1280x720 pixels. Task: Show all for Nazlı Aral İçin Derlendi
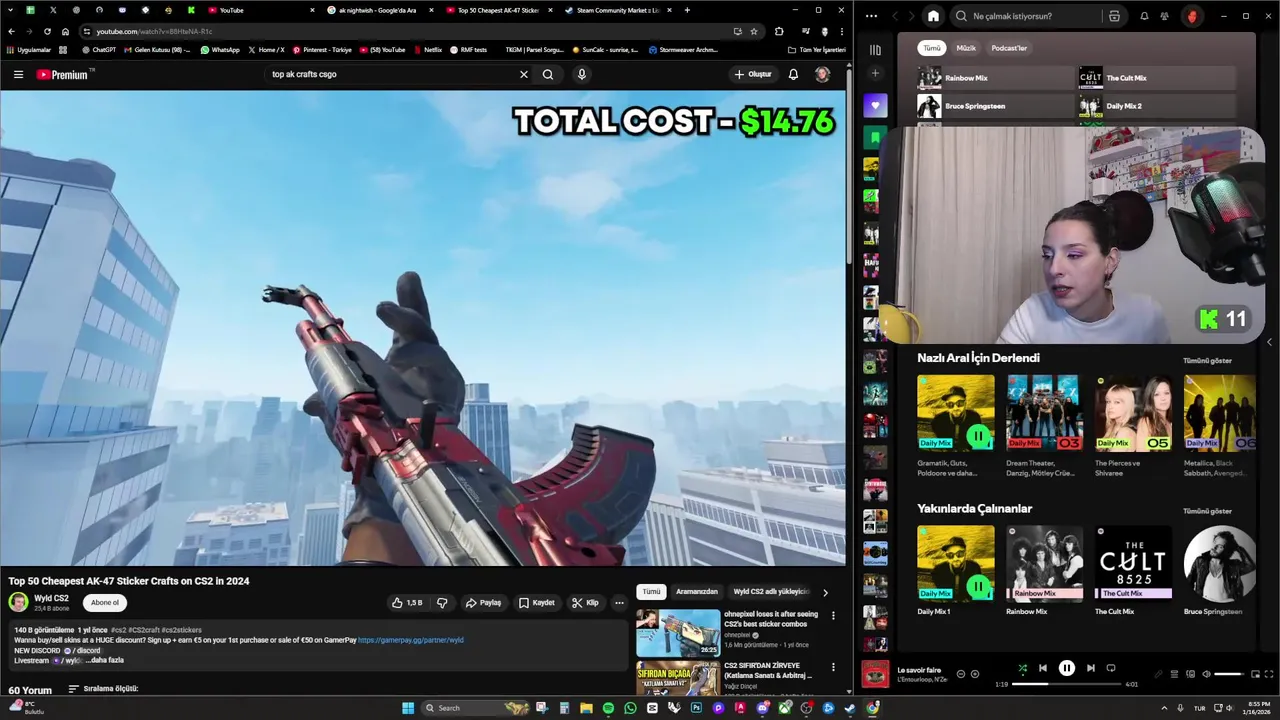(x=1207, y=360)
